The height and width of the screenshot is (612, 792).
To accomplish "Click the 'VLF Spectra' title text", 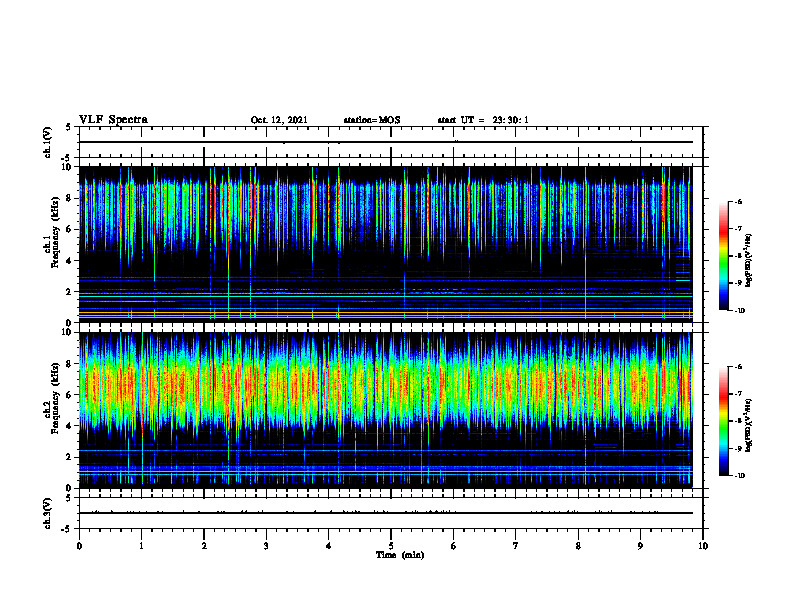I will [x=113, y=119].
